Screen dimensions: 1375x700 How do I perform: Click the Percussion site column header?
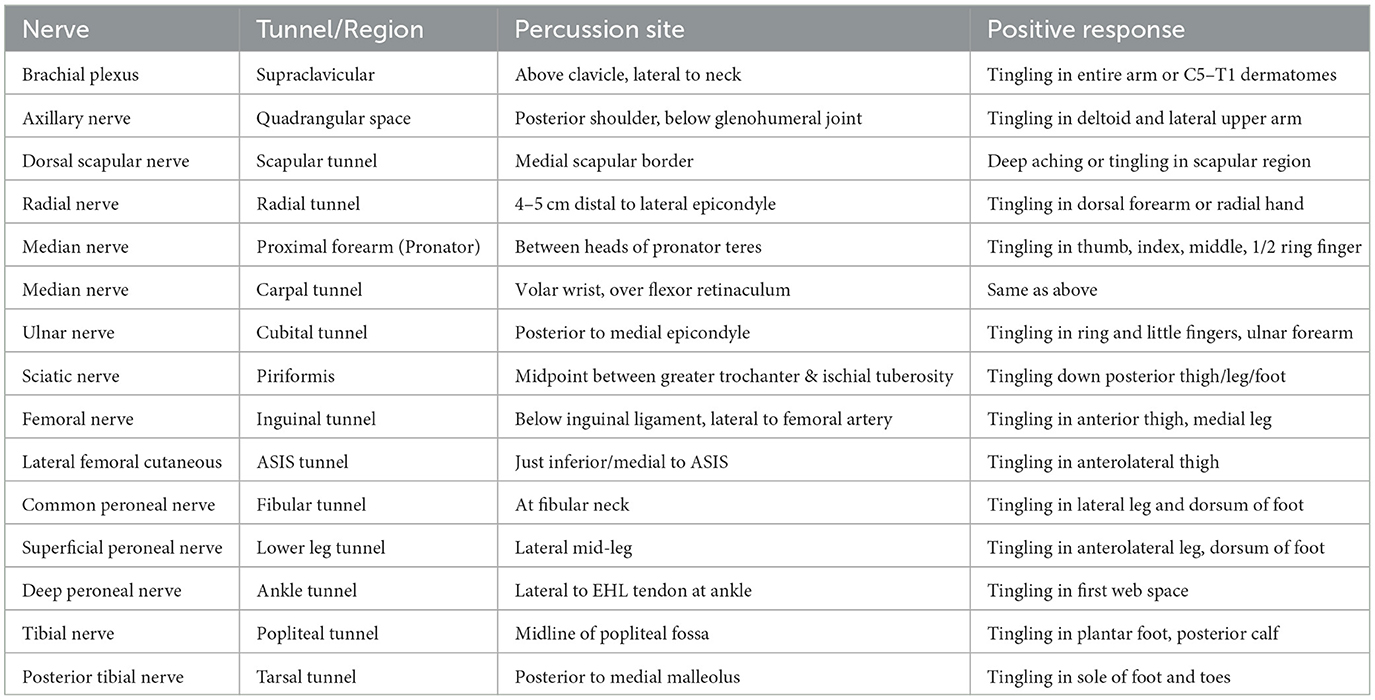coord(599,29)
